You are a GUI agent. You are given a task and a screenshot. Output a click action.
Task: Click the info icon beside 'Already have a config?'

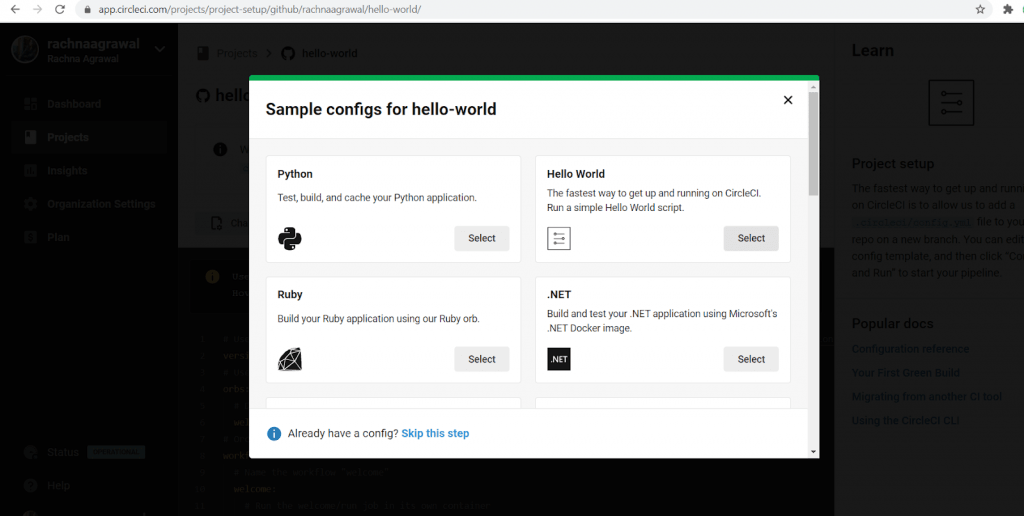click(274, 434)
